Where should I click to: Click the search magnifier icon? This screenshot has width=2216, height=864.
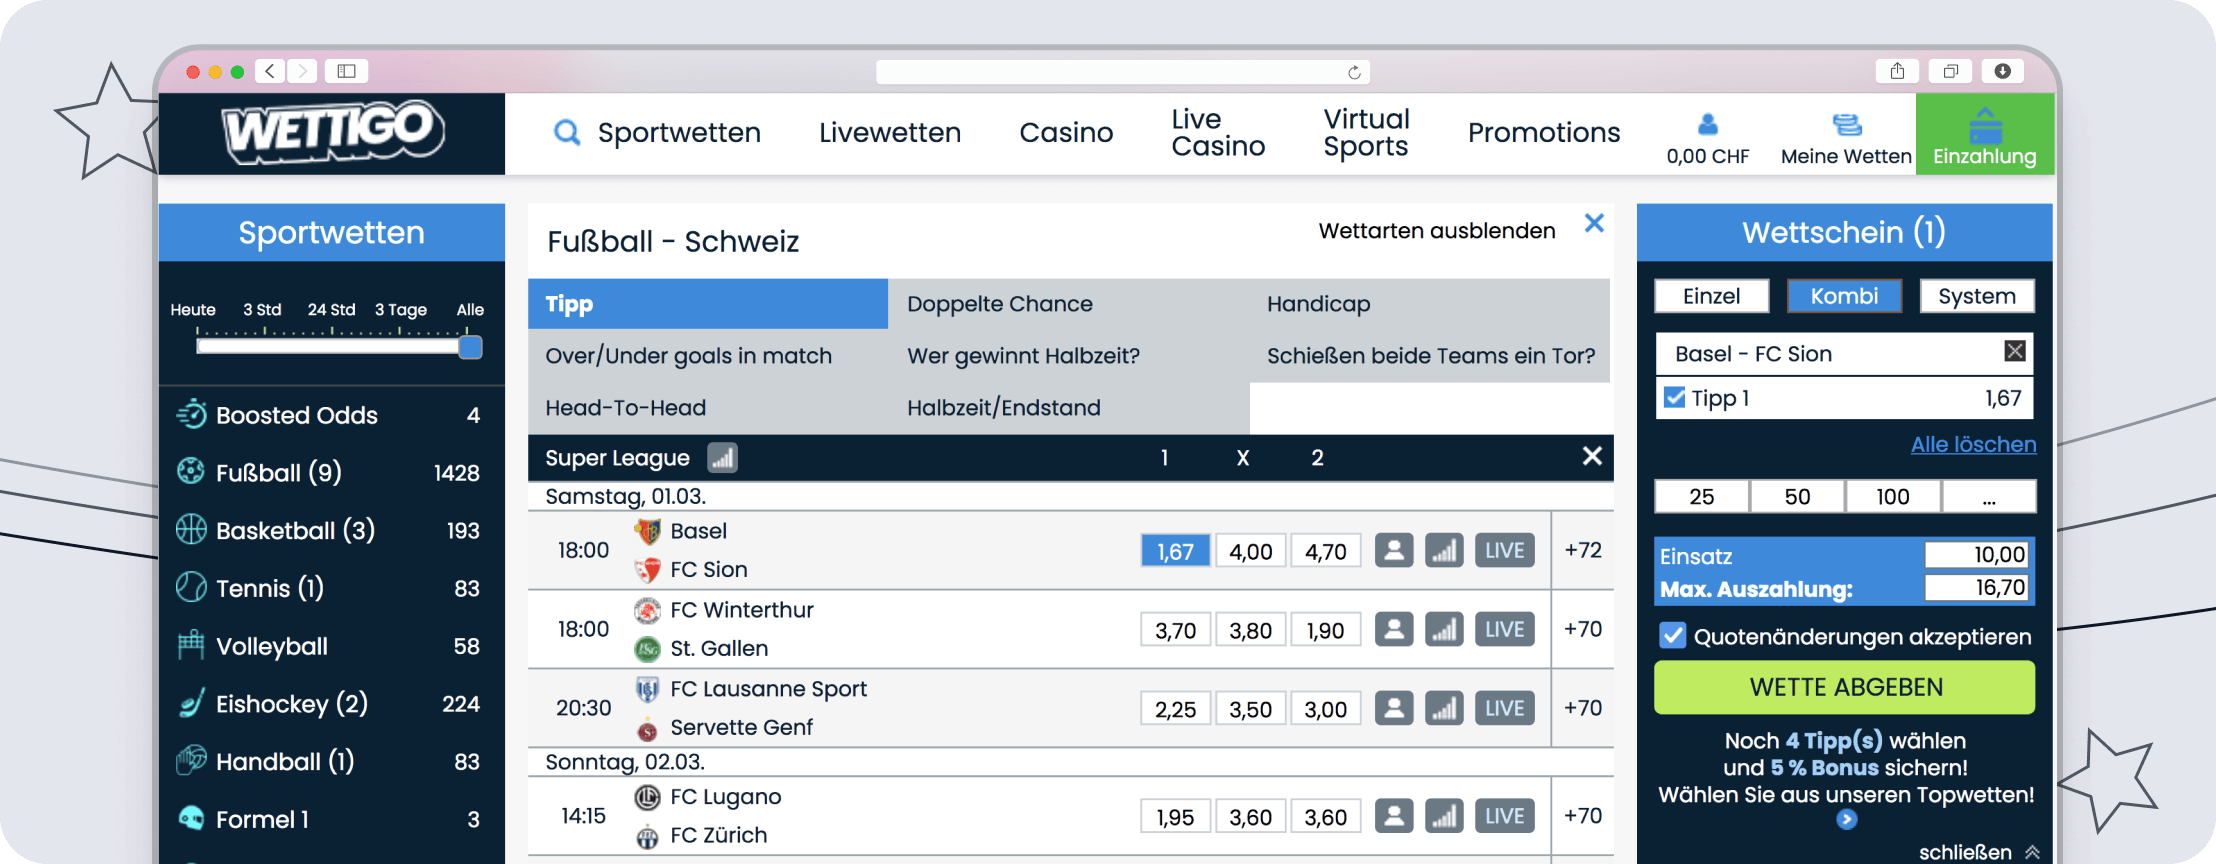[x=567, y=132]
